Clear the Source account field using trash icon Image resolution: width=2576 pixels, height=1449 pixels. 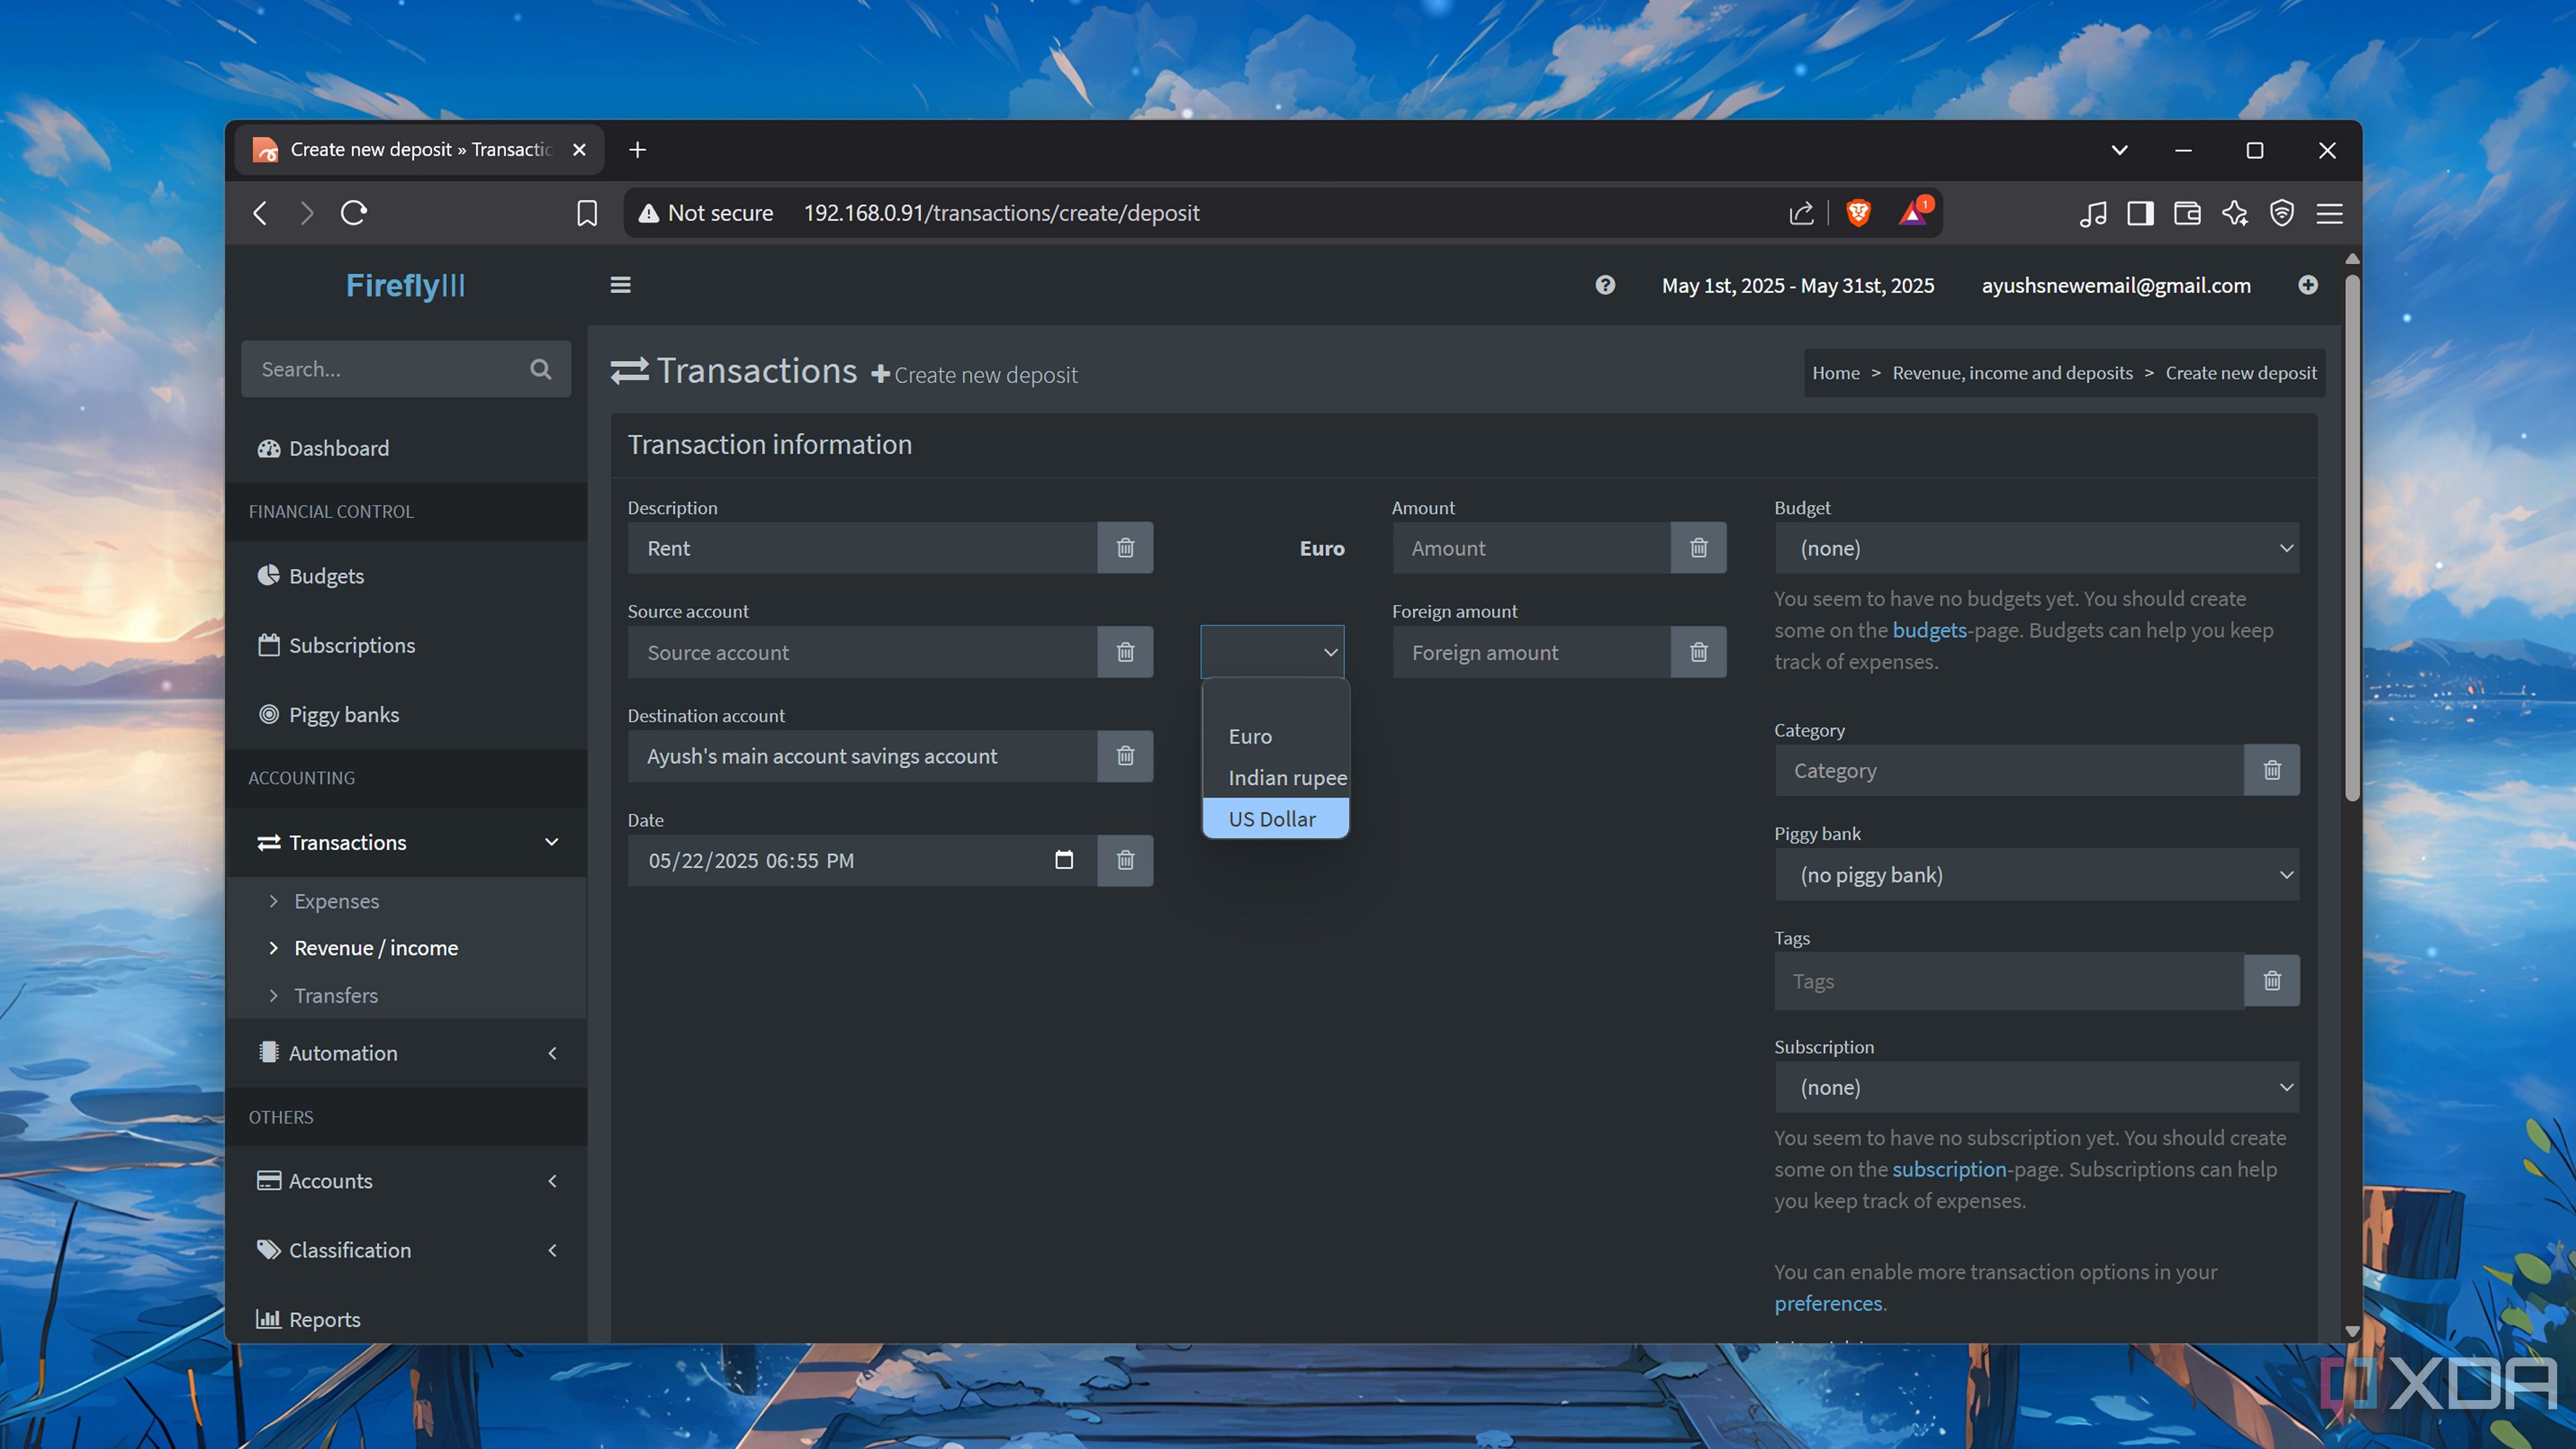(x=1125, y=652)
